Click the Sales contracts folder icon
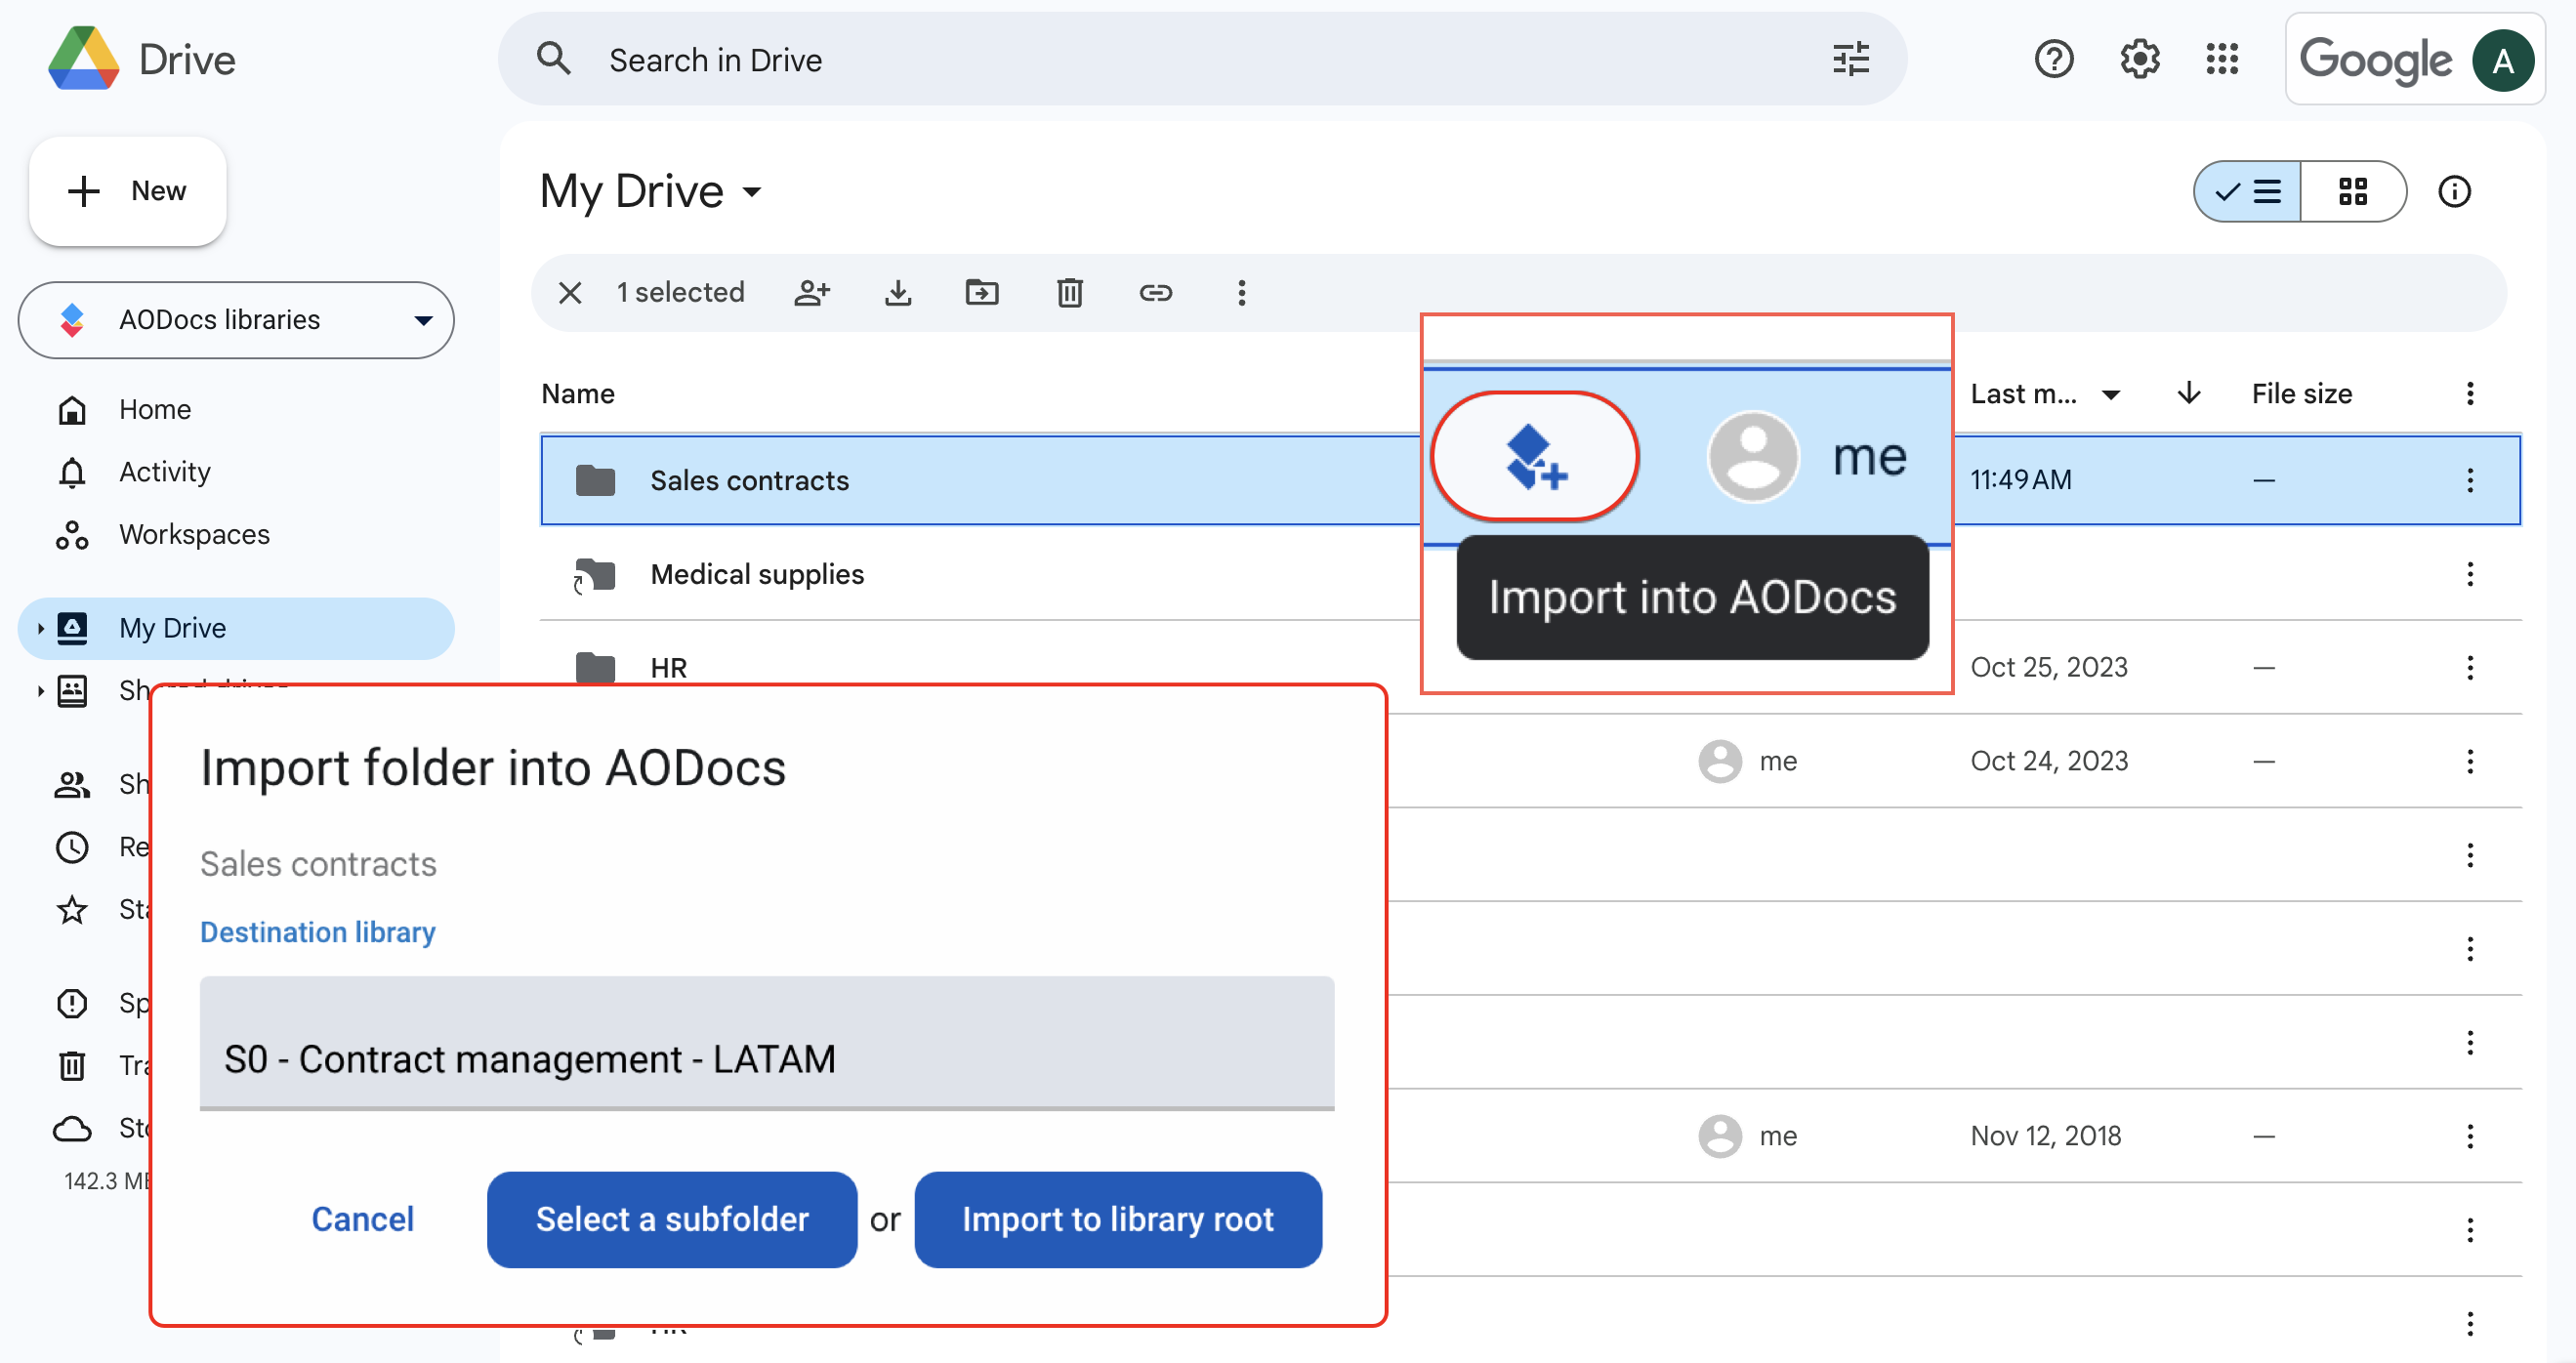The height and width of the screenshot is (1363, 2576). (596, 480)
